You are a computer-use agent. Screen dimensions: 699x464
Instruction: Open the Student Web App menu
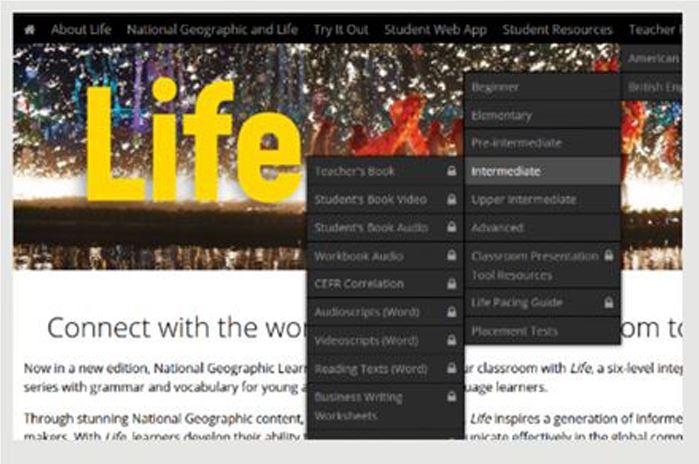[x=436, y=30]
